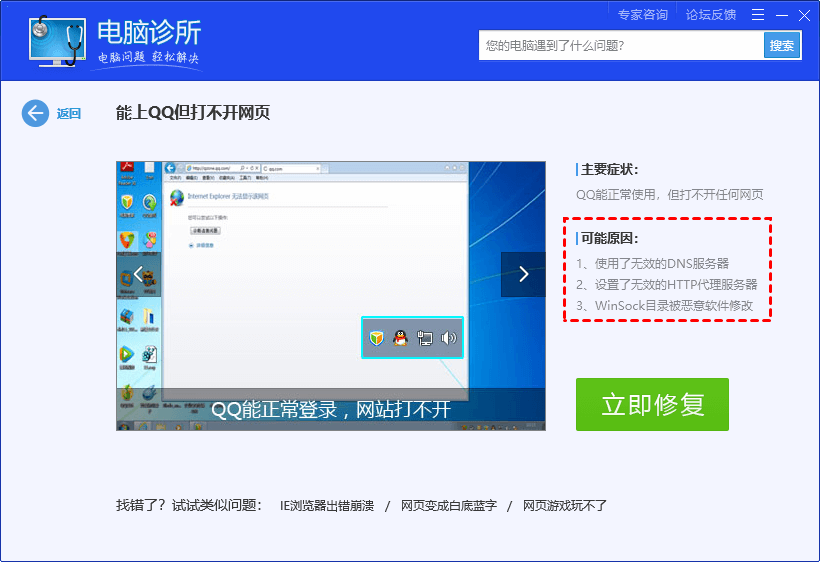Open the 网页变成白底蓝字 related issue
This screenshot has width=820, height=562.
pyautogui.click(x=448, y=505)
